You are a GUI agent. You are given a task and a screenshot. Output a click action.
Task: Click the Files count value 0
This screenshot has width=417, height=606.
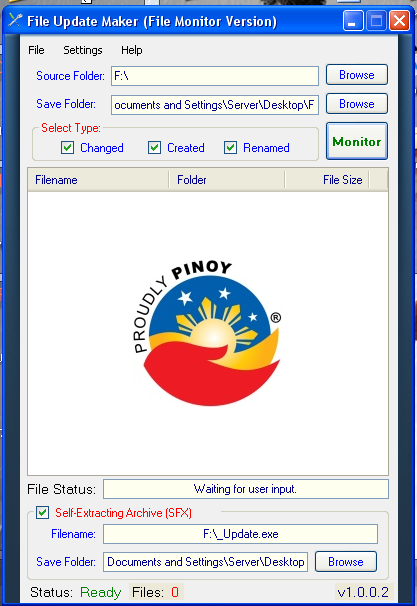click(x=175, y=592)
